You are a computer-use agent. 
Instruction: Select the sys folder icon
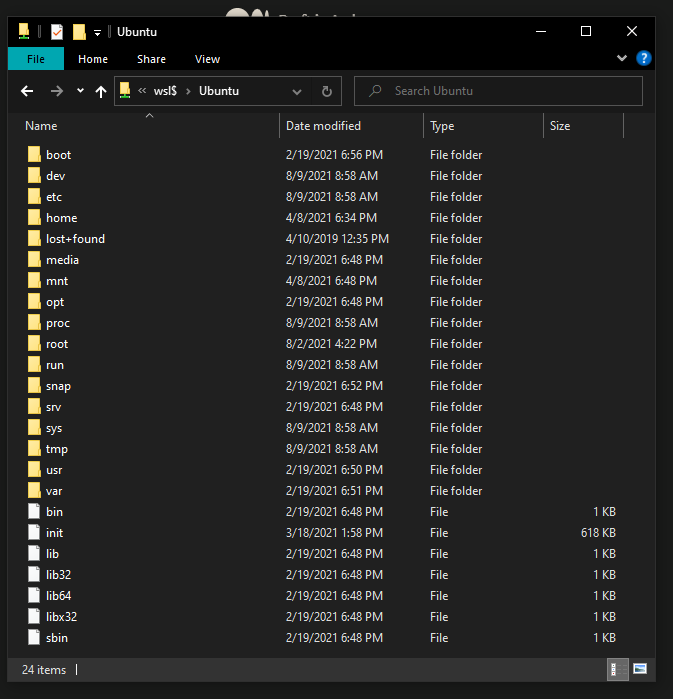[x=34, y=427]
